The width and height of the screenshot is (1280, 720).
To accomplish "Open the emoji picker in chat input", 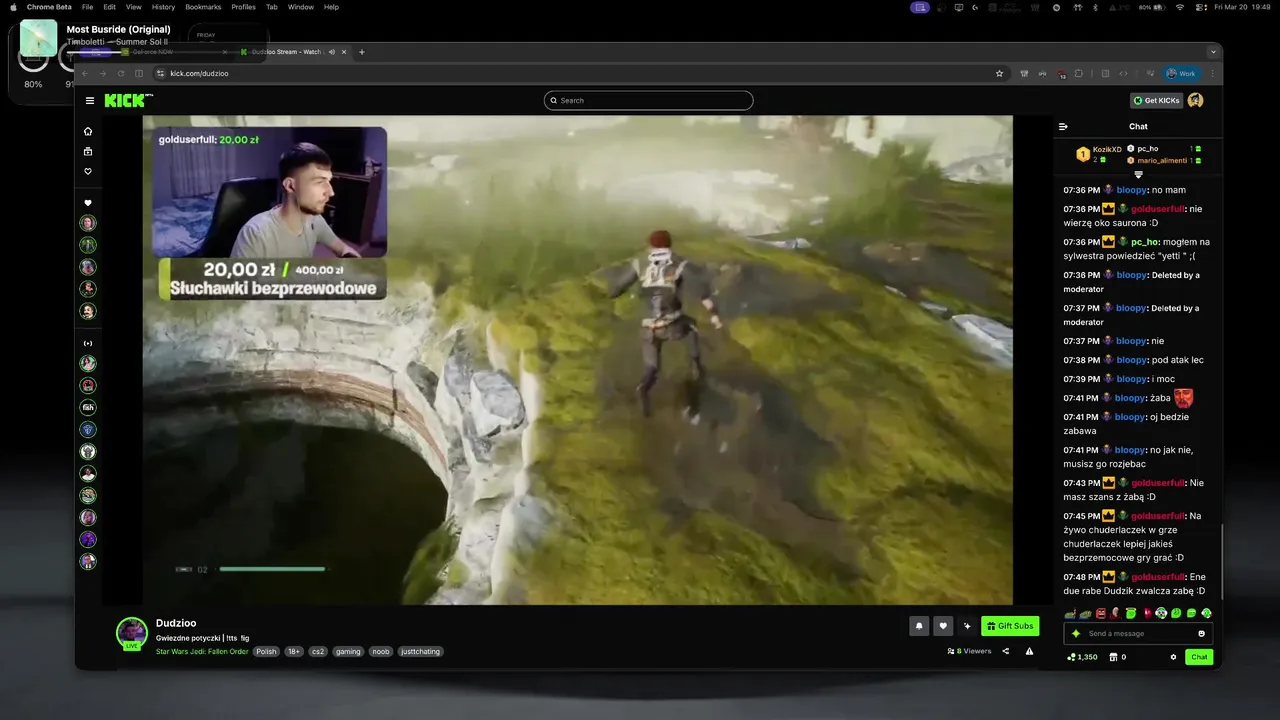I will click(1201, 633).
